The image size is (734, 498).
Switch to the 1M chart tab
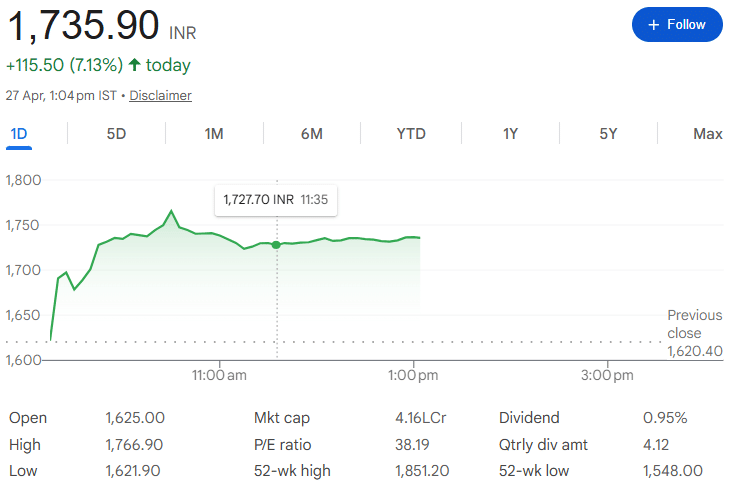[x=214, y=134]
